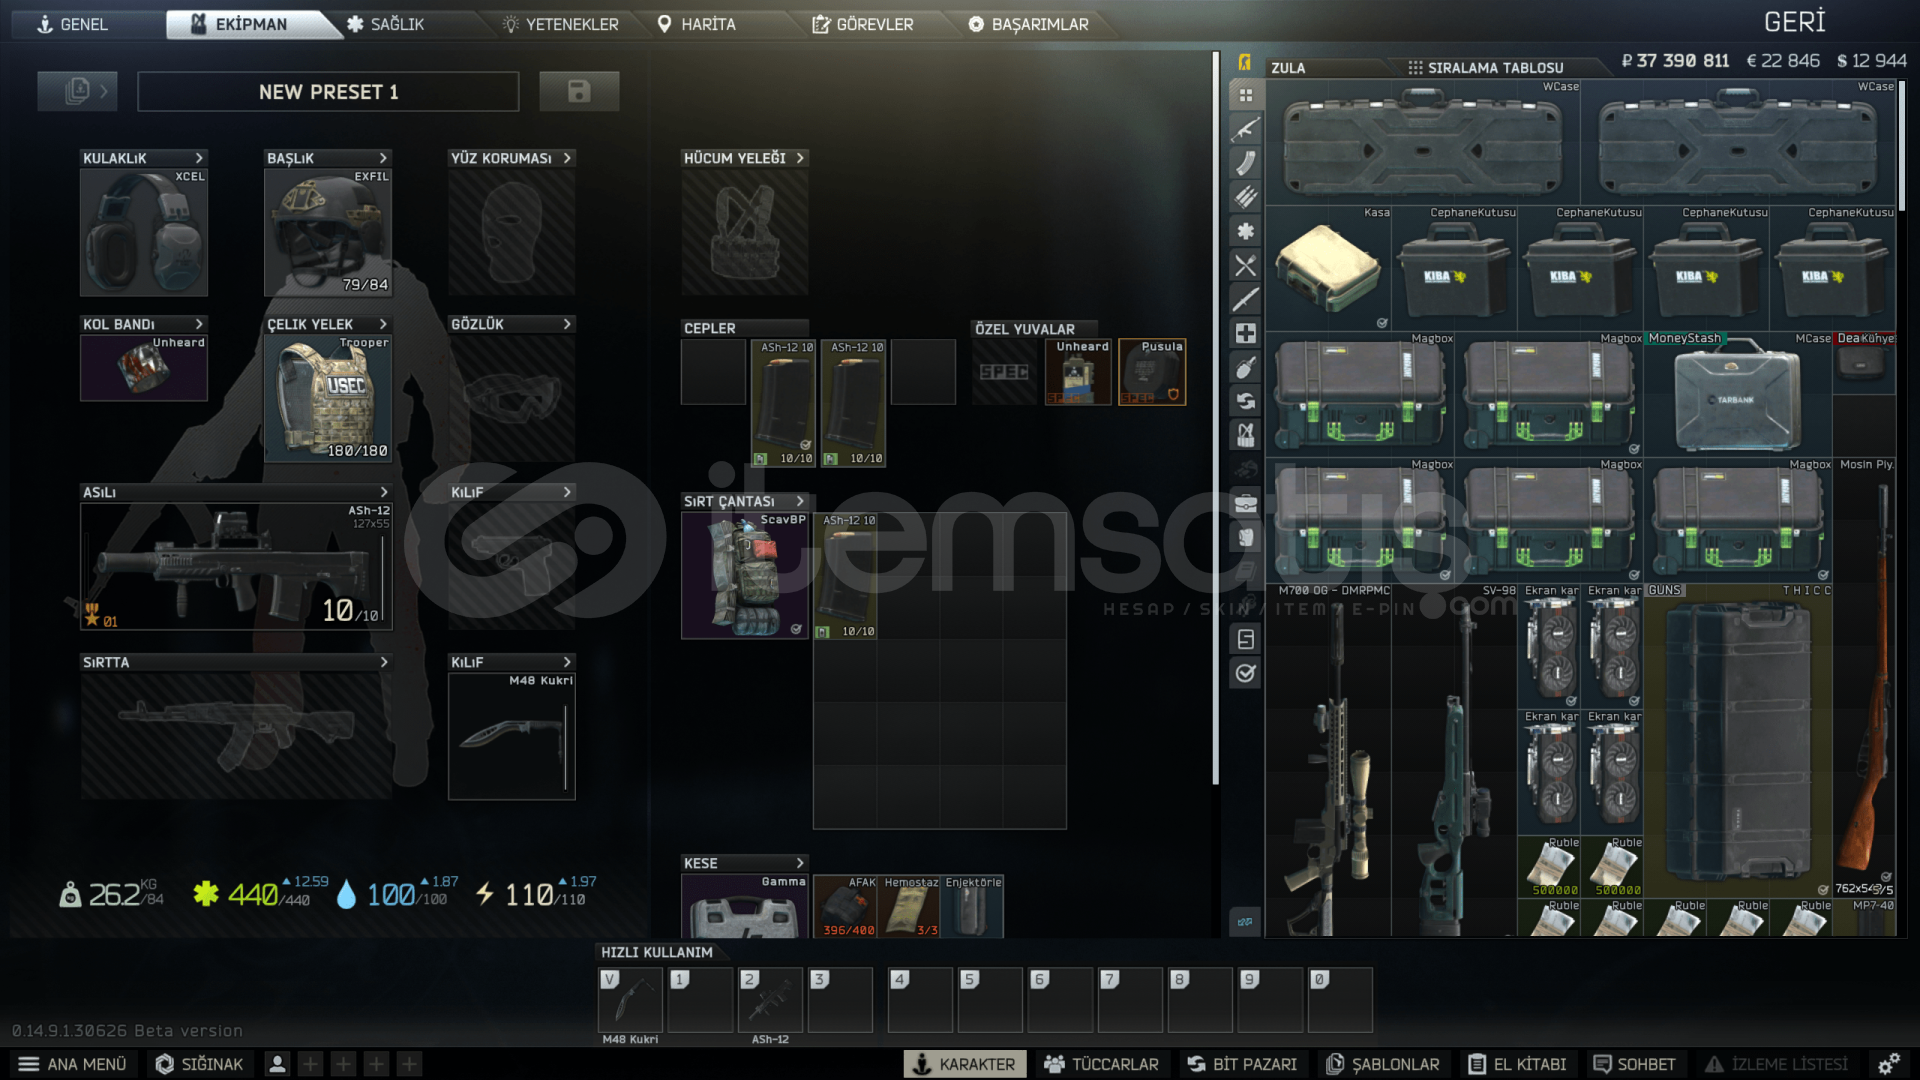Filter stash by grenade icon

[x=1245, y=367]
